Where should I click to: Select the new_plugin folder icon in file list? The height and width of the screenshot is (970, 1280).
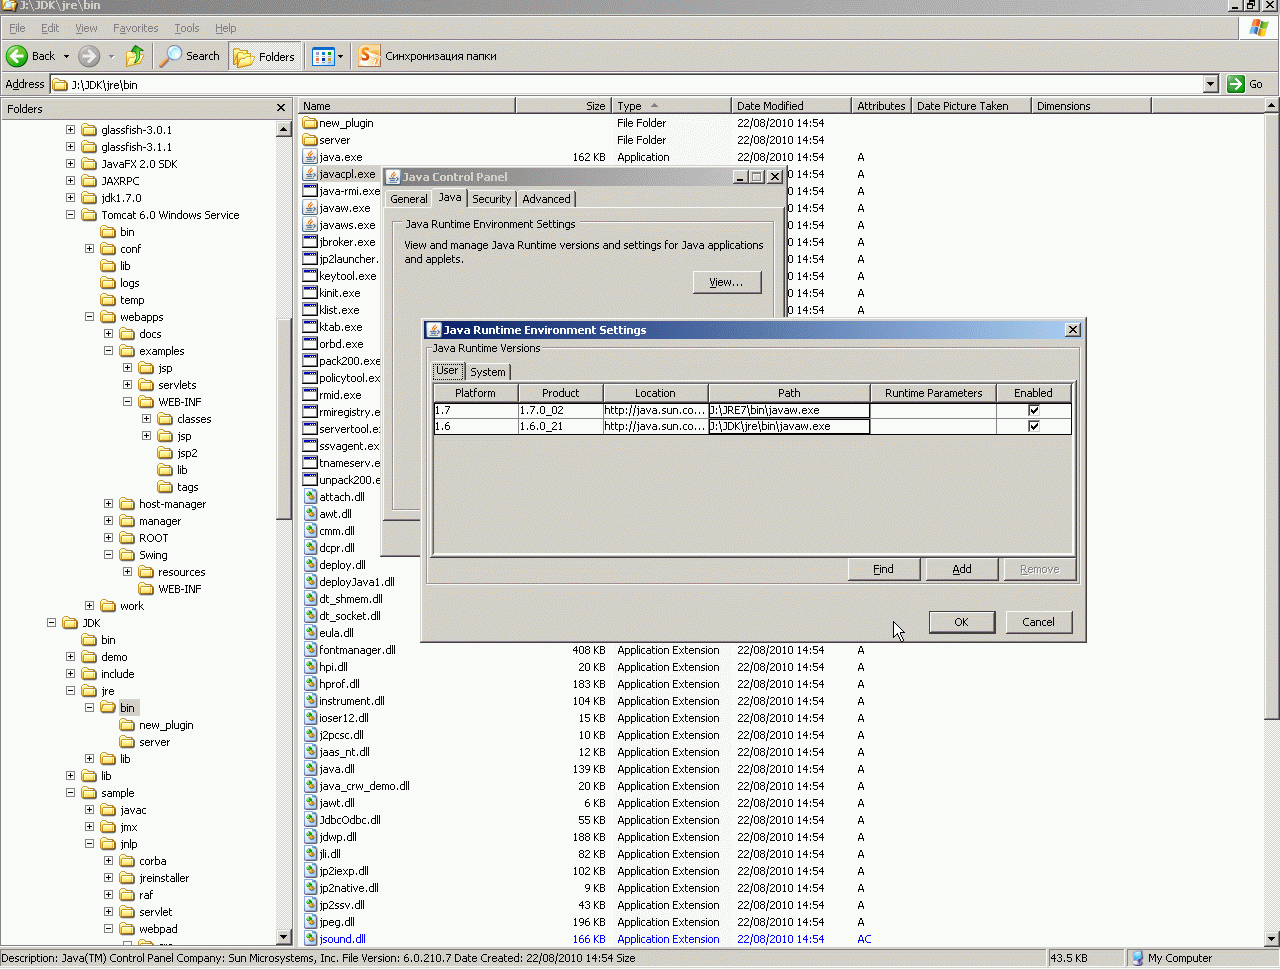310,123
